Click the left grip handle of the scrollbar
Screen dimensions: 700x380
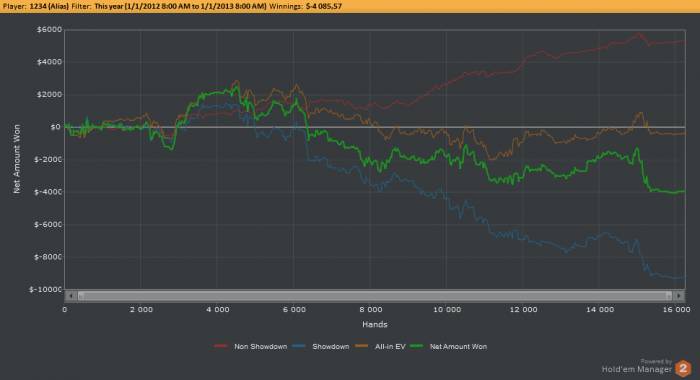(x=81, y=296)
